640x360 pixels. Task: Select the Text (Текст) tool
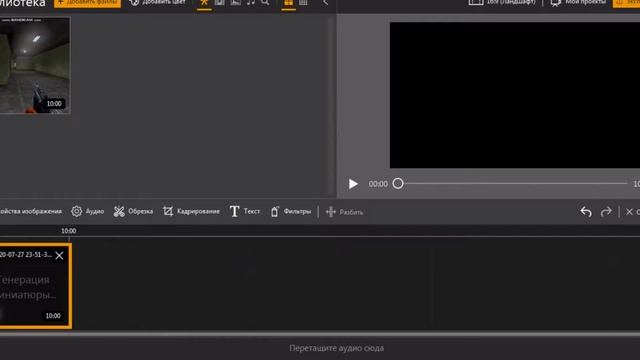coord(244,211)
